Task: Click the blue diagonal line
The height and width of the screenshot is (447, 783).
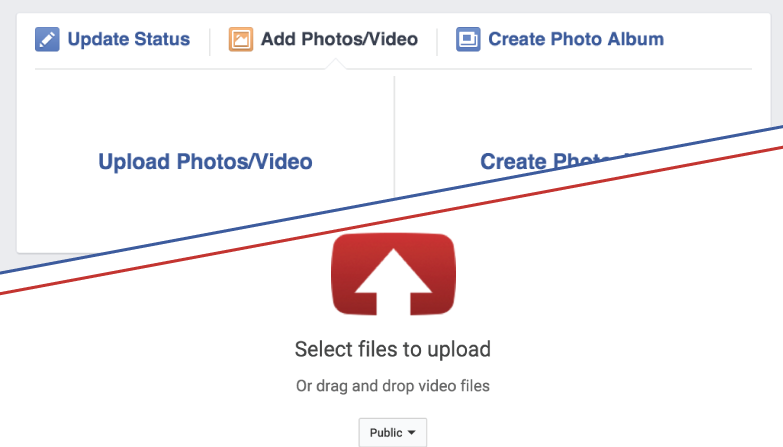Action: pyautogui.click(x=392, y=200)
